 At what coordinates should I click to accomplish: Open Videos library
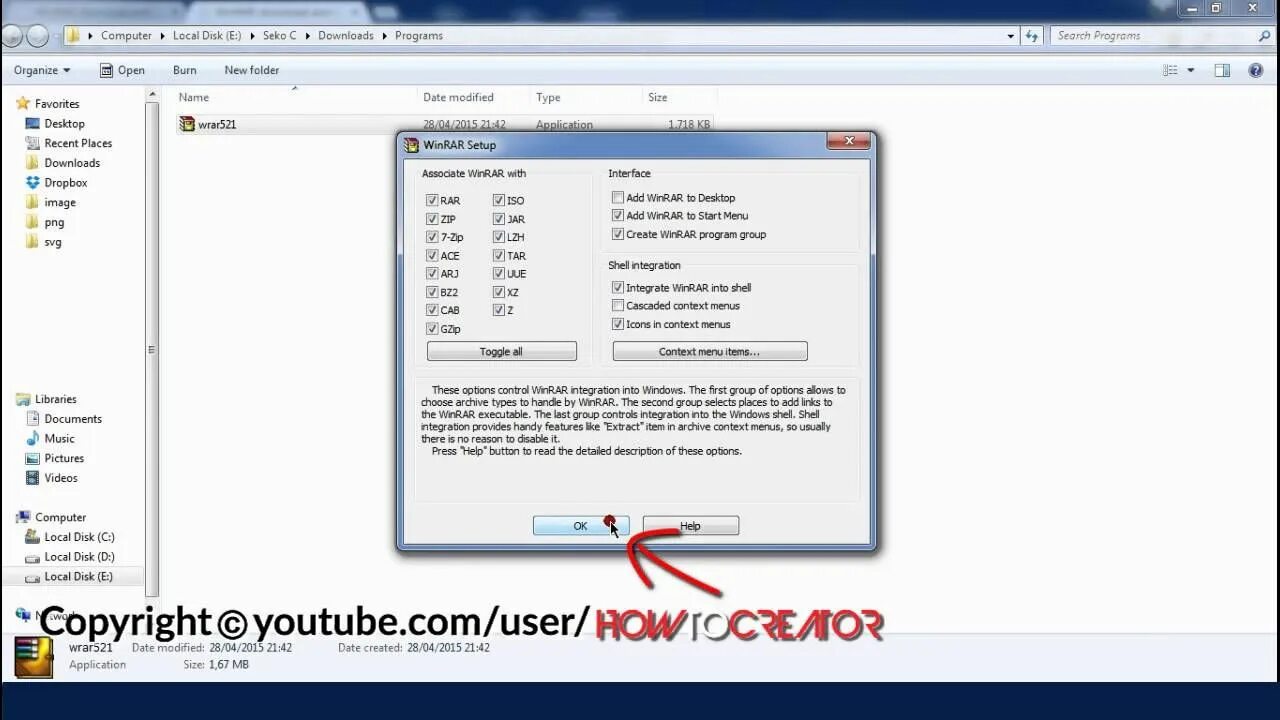[60, 478]
